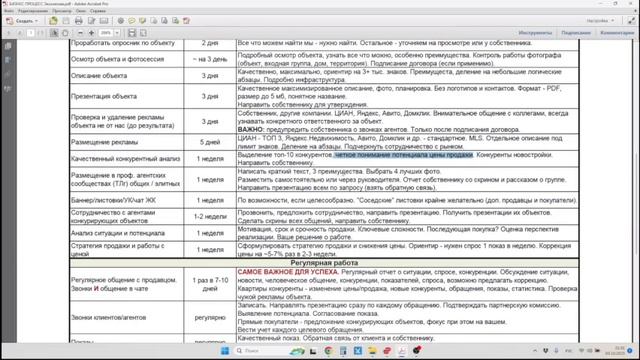Select the Hand pan tool
The height and width of the screenshot is (360, 640).
pyautogui.click(x=65, y=33)
